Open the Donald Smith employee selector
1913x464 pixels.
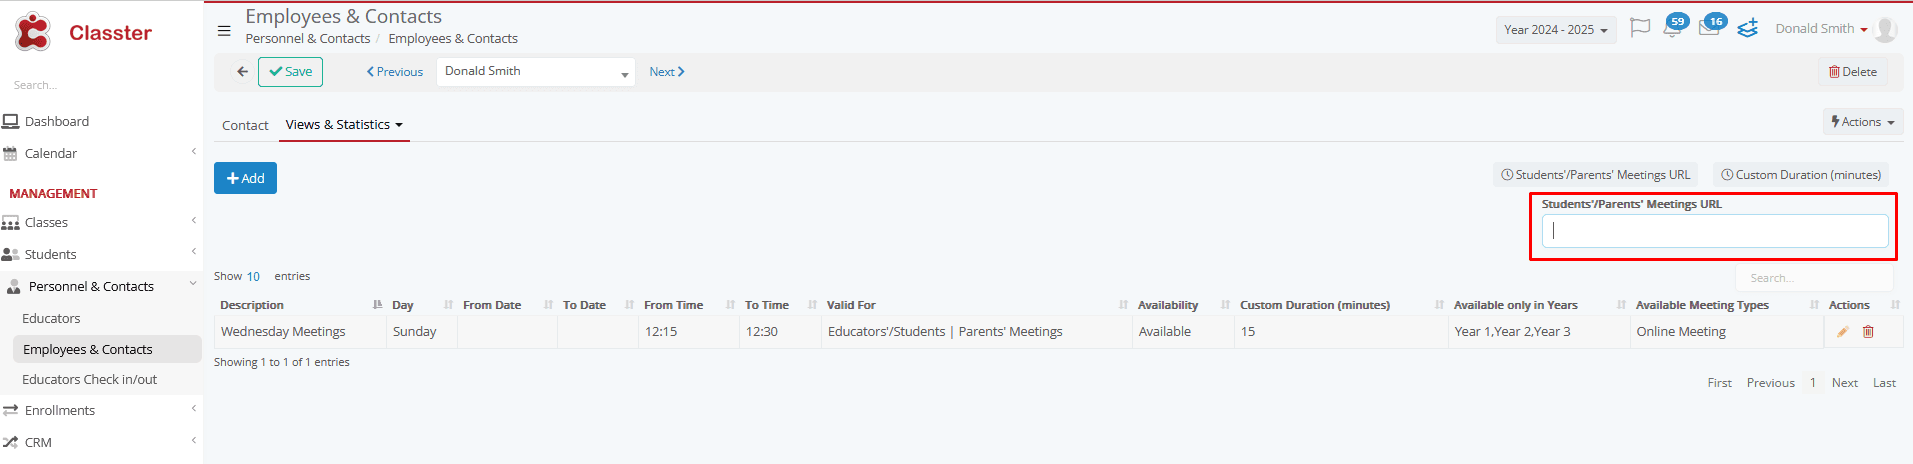(x=536, y=72)
